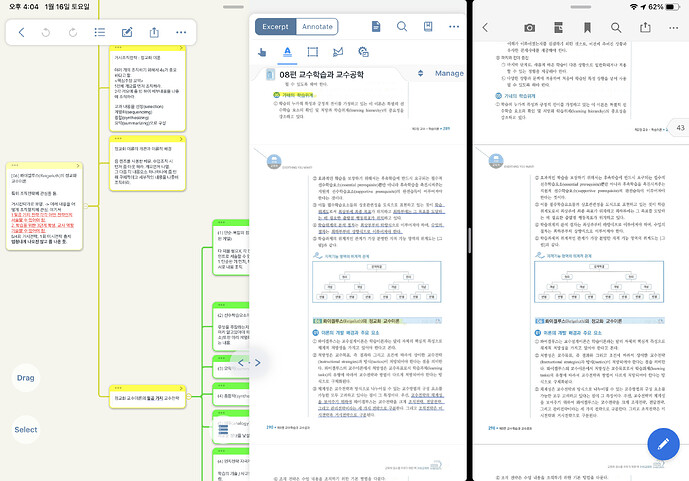This screenshot has width=689, height=481.
Task: Go back in the right PDF app
Action: (485, 28)
